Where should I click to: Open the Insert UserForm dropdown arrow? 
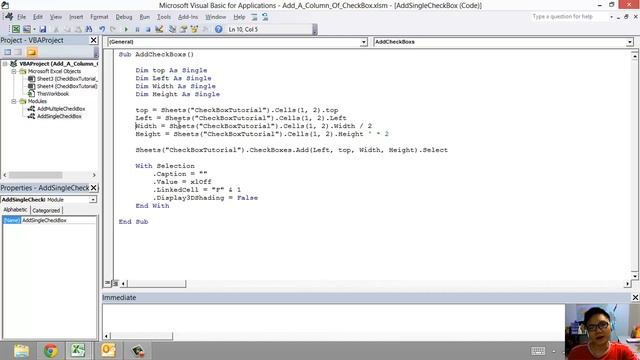34,29
